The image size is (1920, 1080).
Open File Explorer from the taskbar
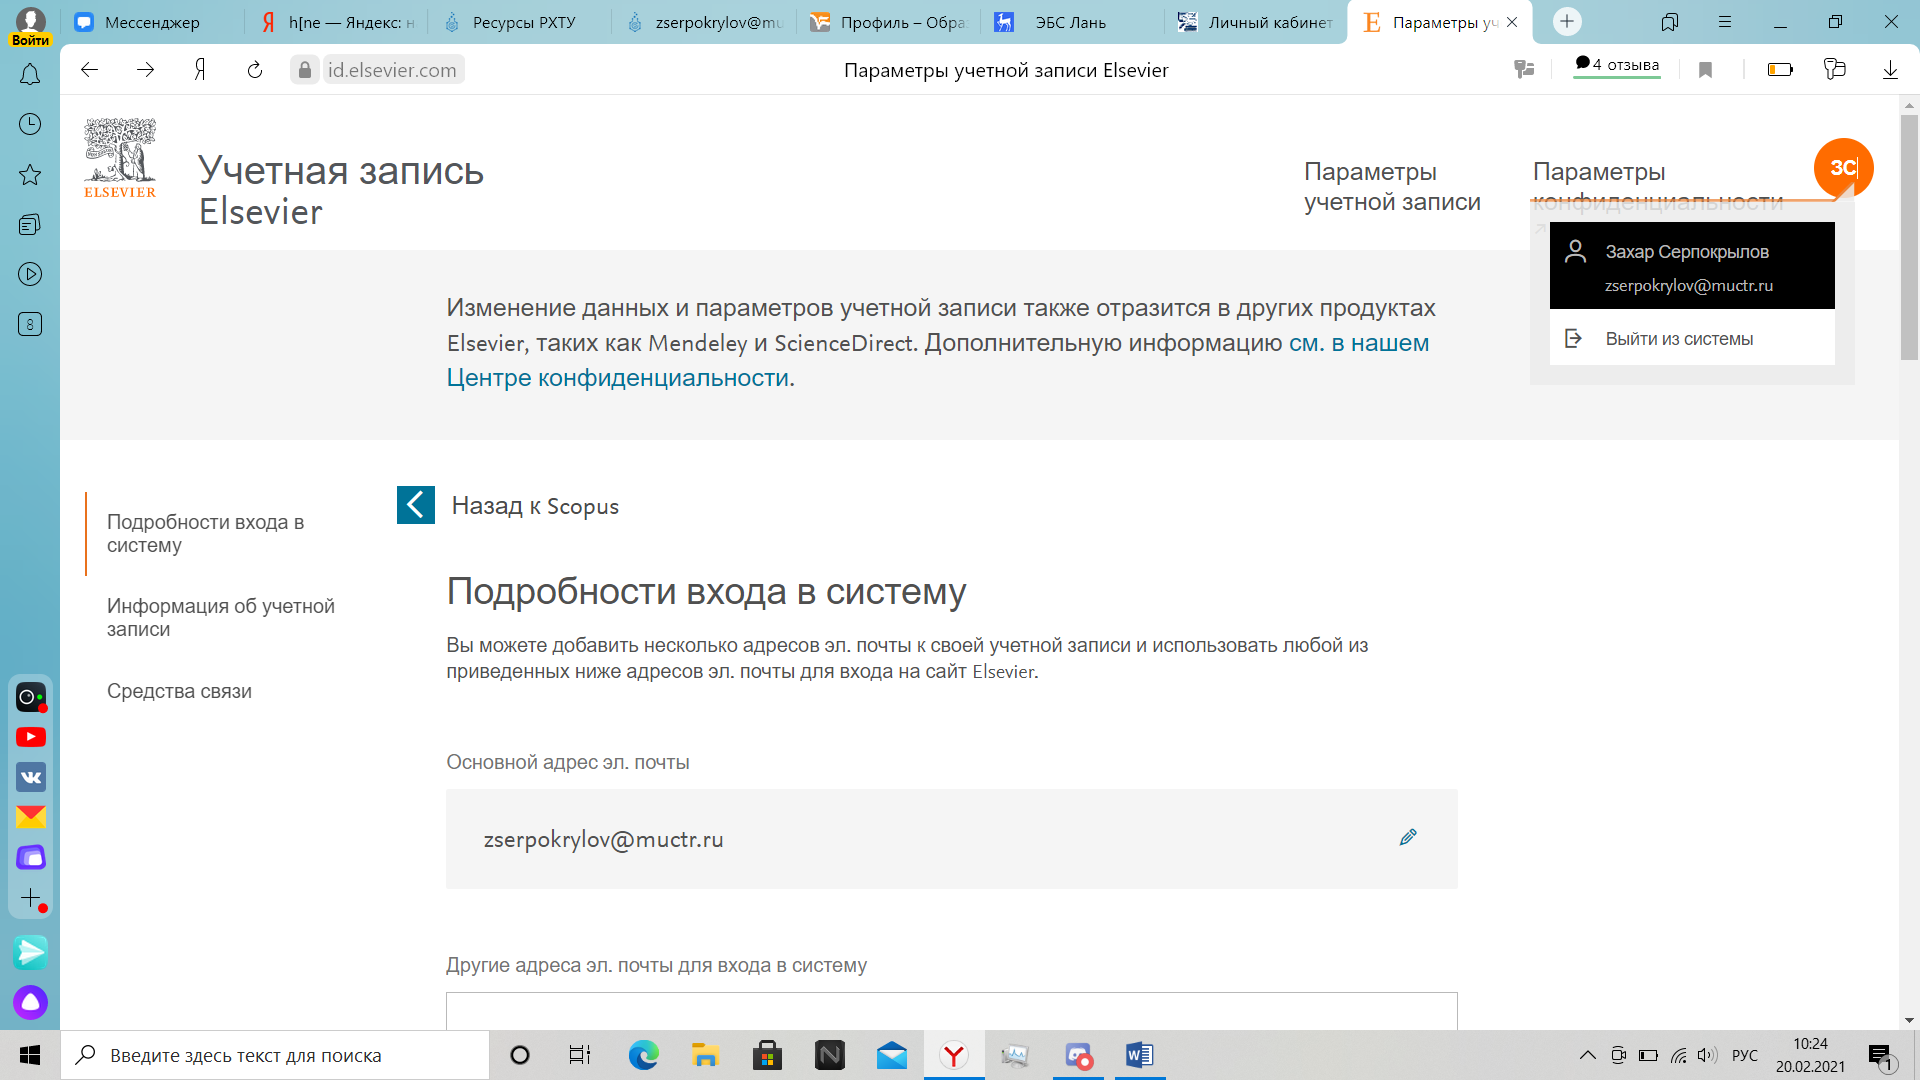(x=705, y=1055)
